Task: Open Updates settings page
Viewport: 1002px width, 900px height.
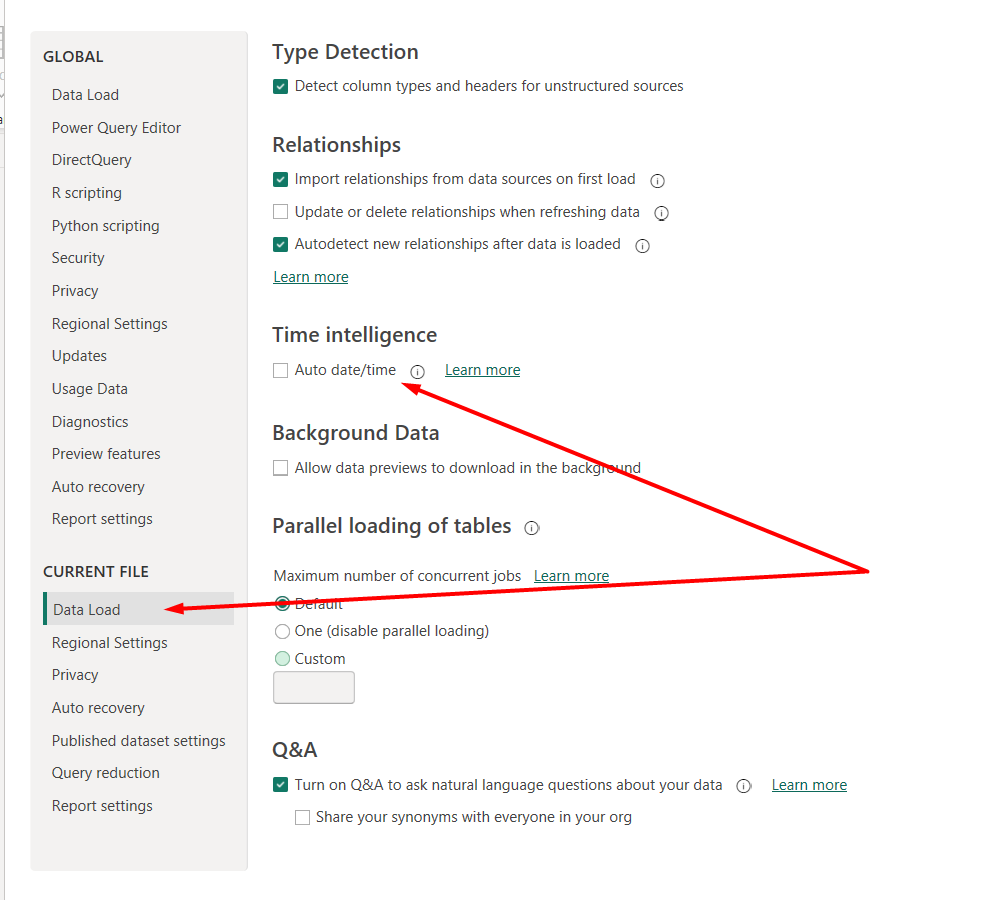Action: [79, 356]
